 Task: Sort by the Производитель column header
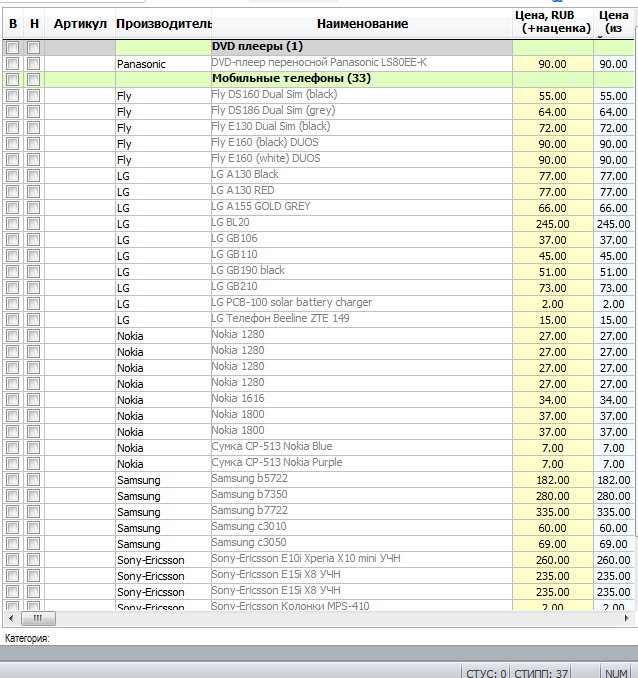tap(164, 24)
